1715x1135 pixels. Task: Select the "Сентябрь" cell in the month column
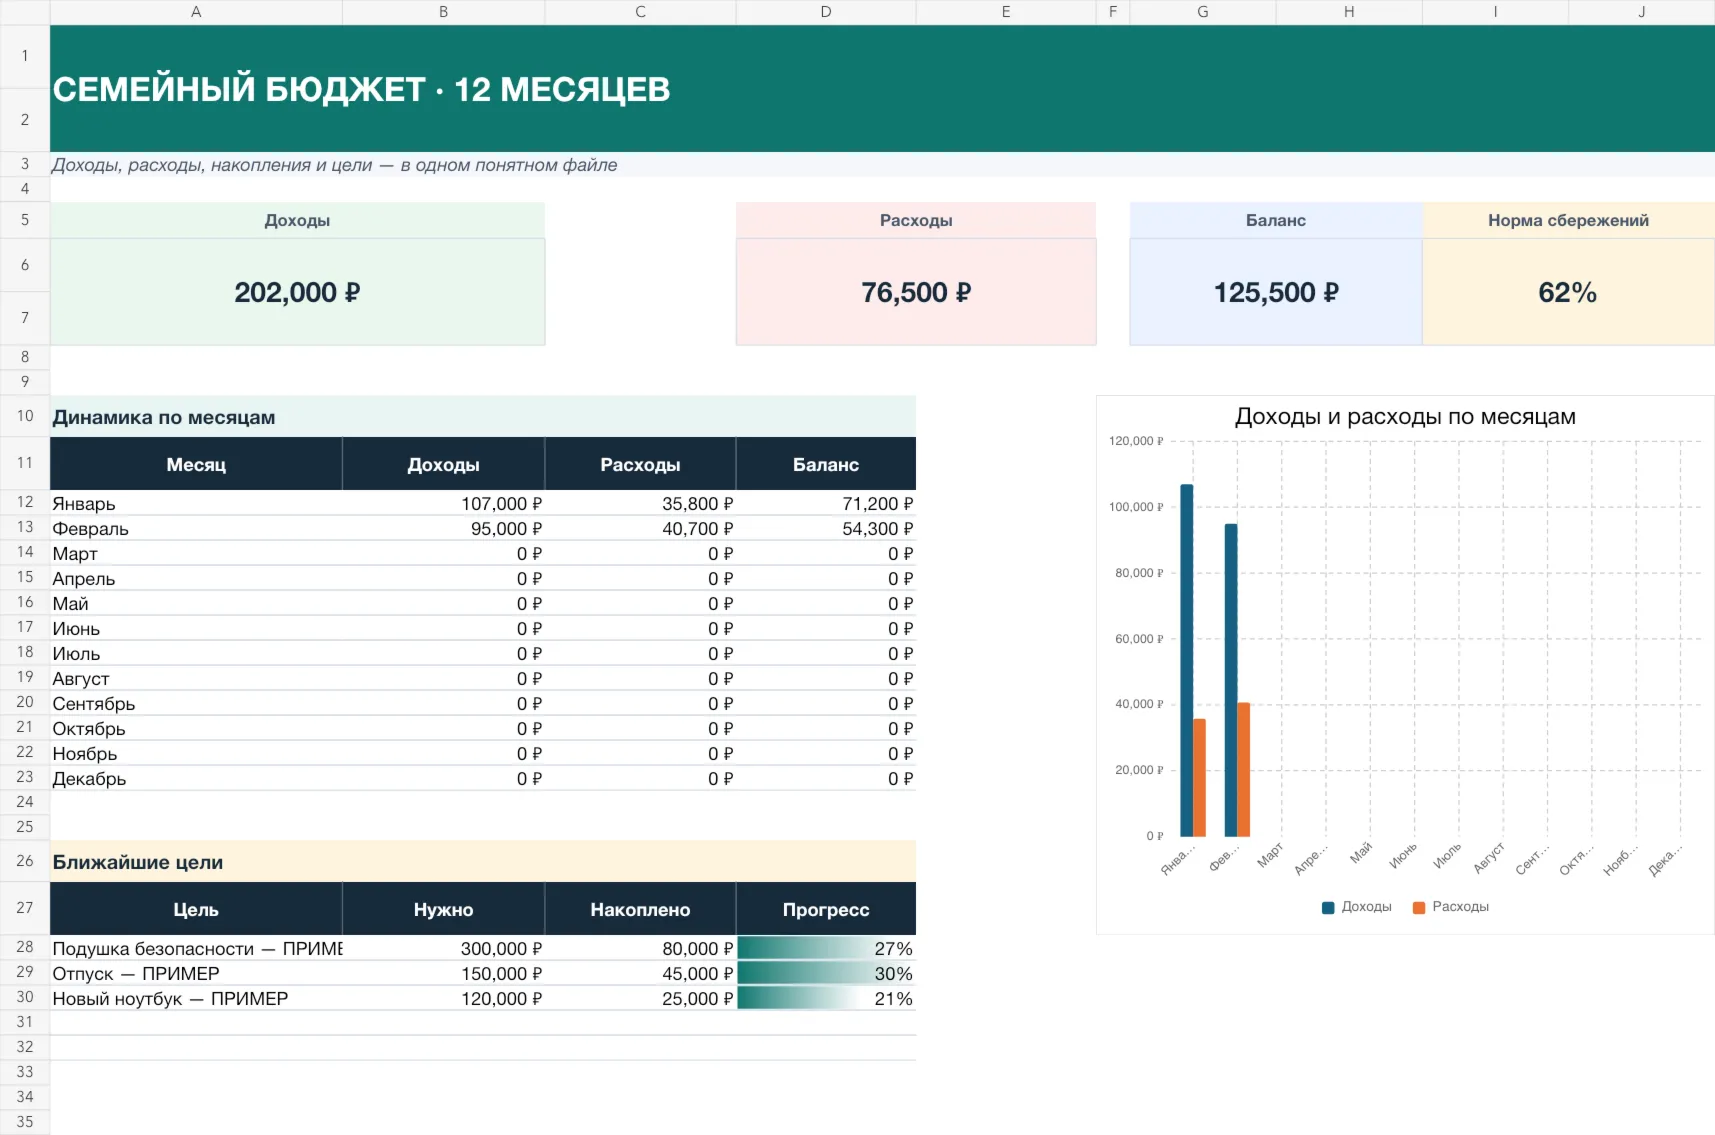coord(196,703)
